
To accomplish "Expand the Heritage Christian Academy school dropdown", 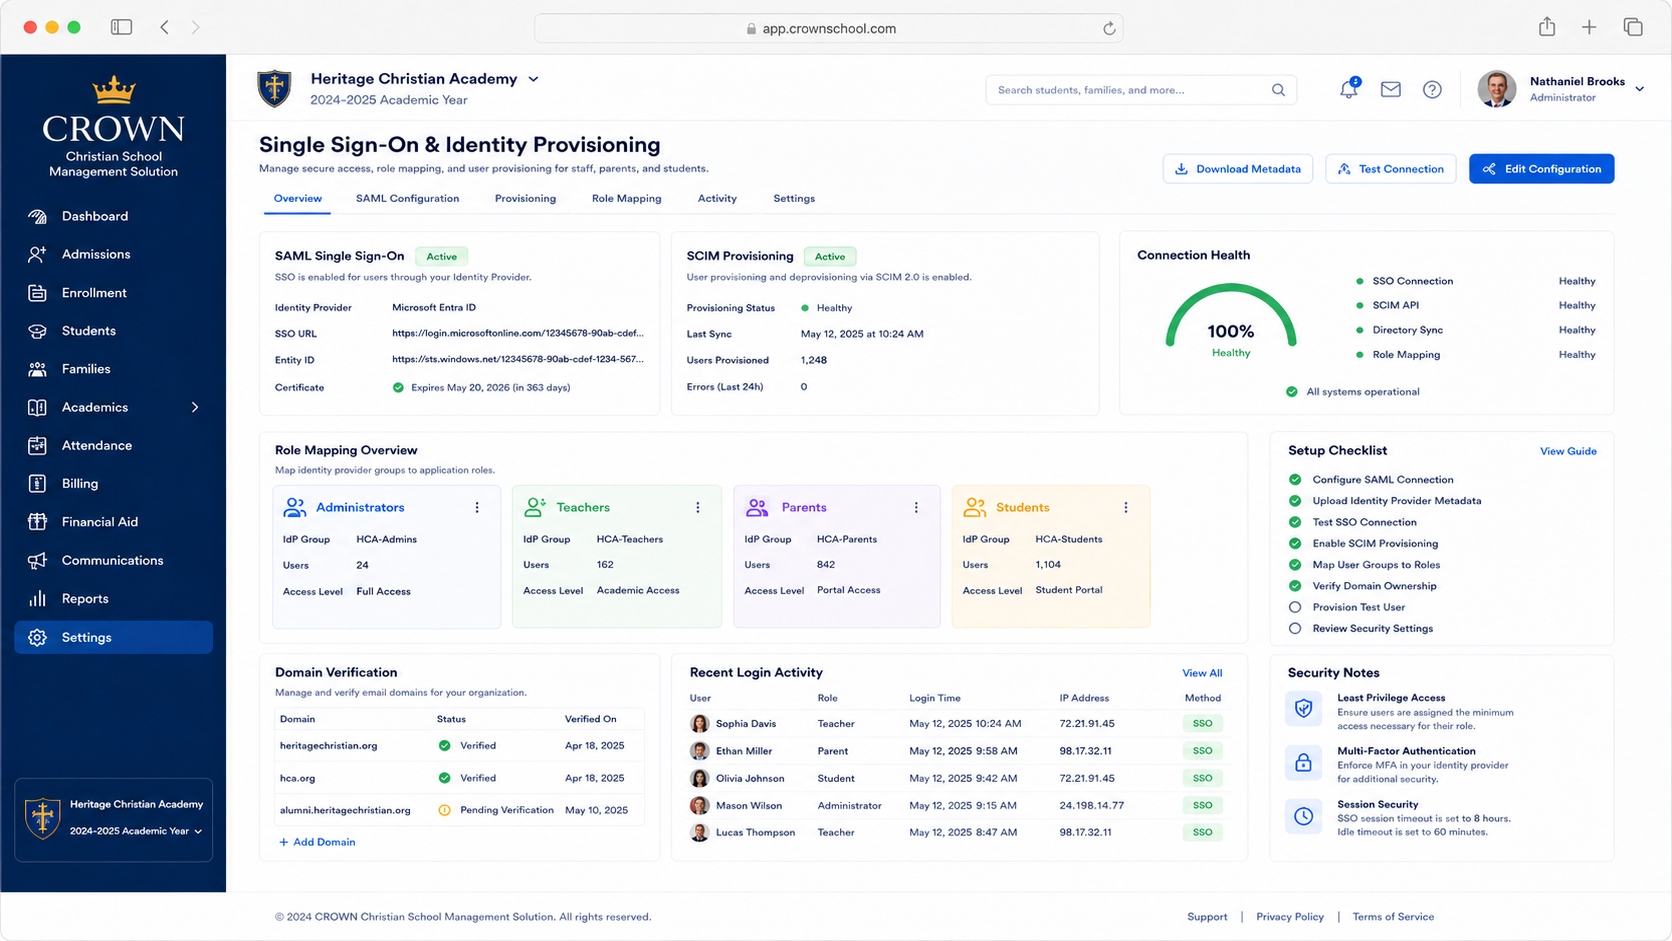I will coord(533,79).
